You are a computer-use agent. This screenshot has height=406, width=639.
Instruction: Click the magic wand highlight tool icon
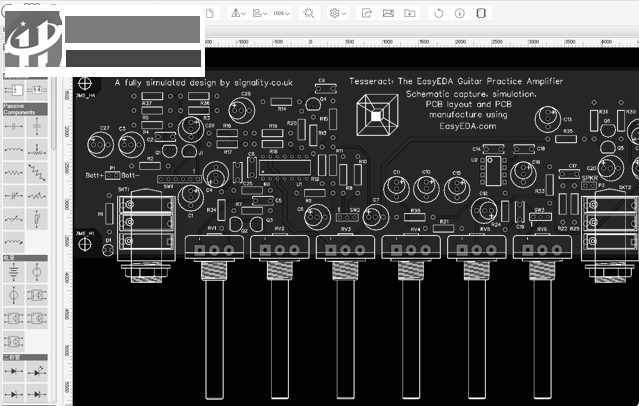(309, 13)
